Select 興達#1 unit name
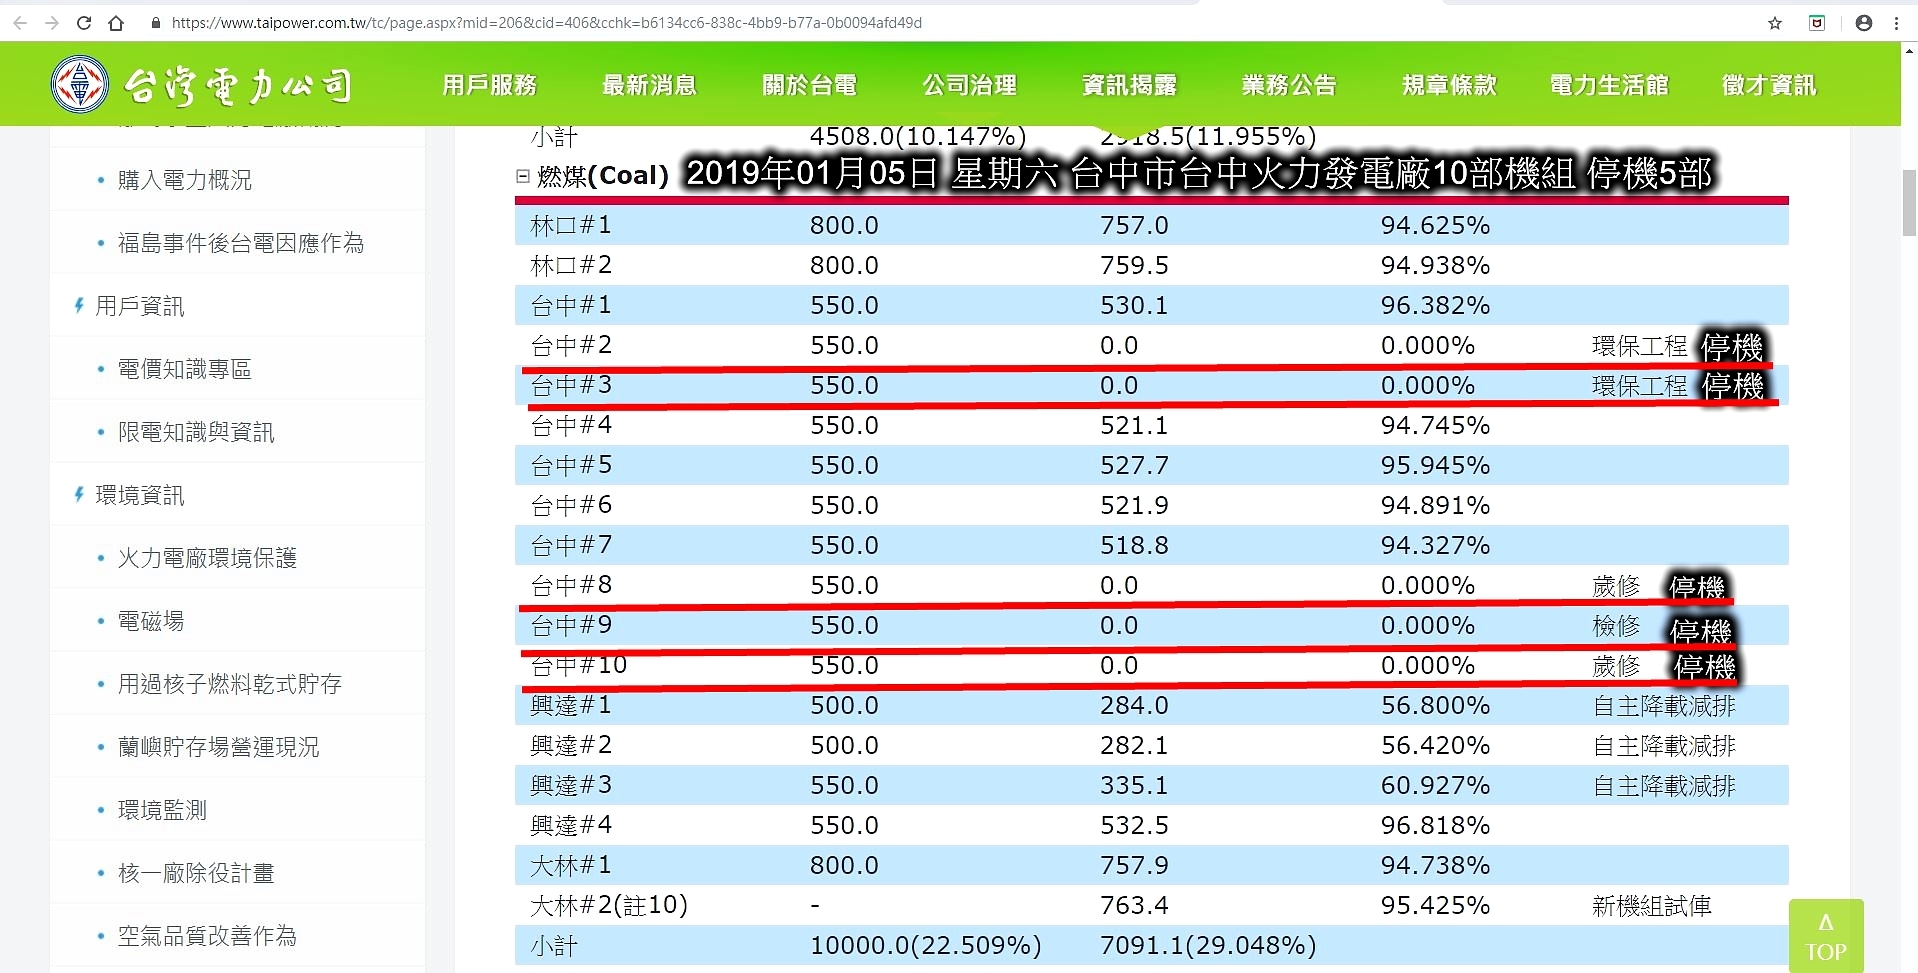The height and width of the screenshot is (973, 1918). click(571, 705)
